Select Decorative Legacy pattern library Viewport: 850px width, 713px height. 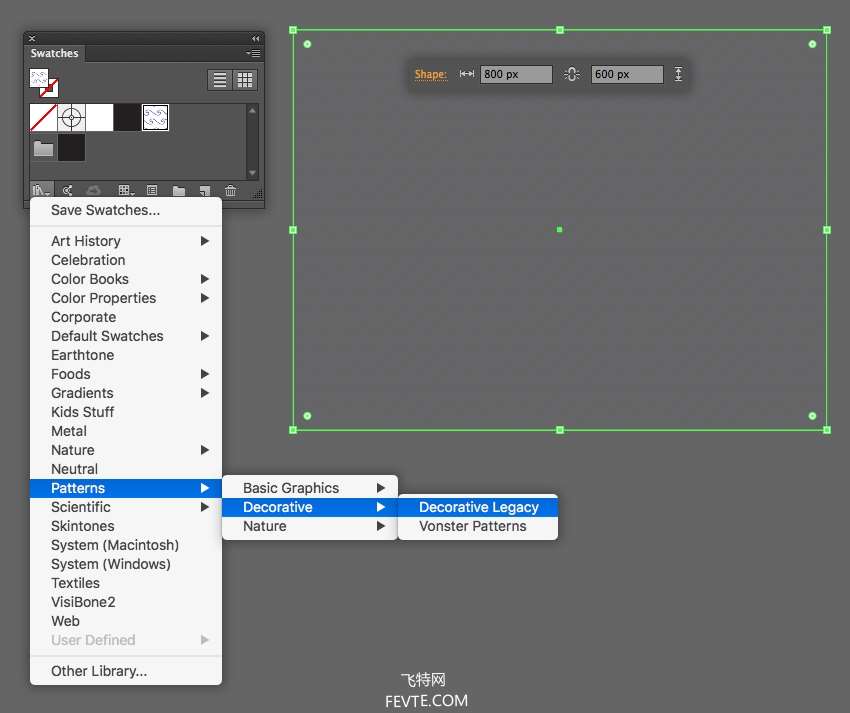(478, 507)
